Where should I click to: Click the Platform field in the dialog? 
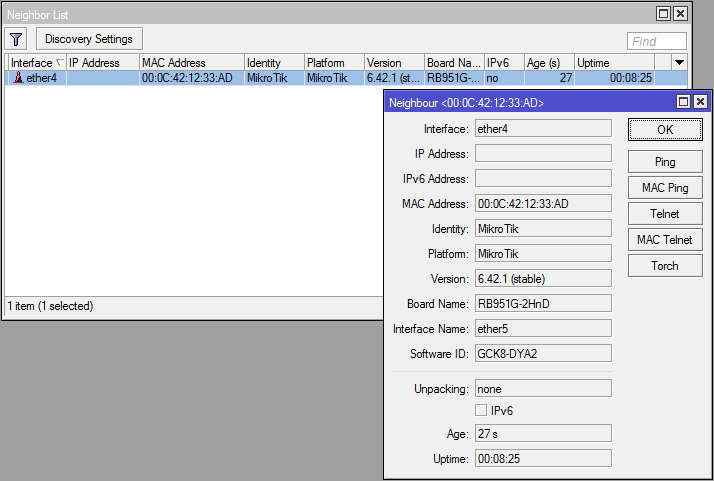click(x=543, y=254)
